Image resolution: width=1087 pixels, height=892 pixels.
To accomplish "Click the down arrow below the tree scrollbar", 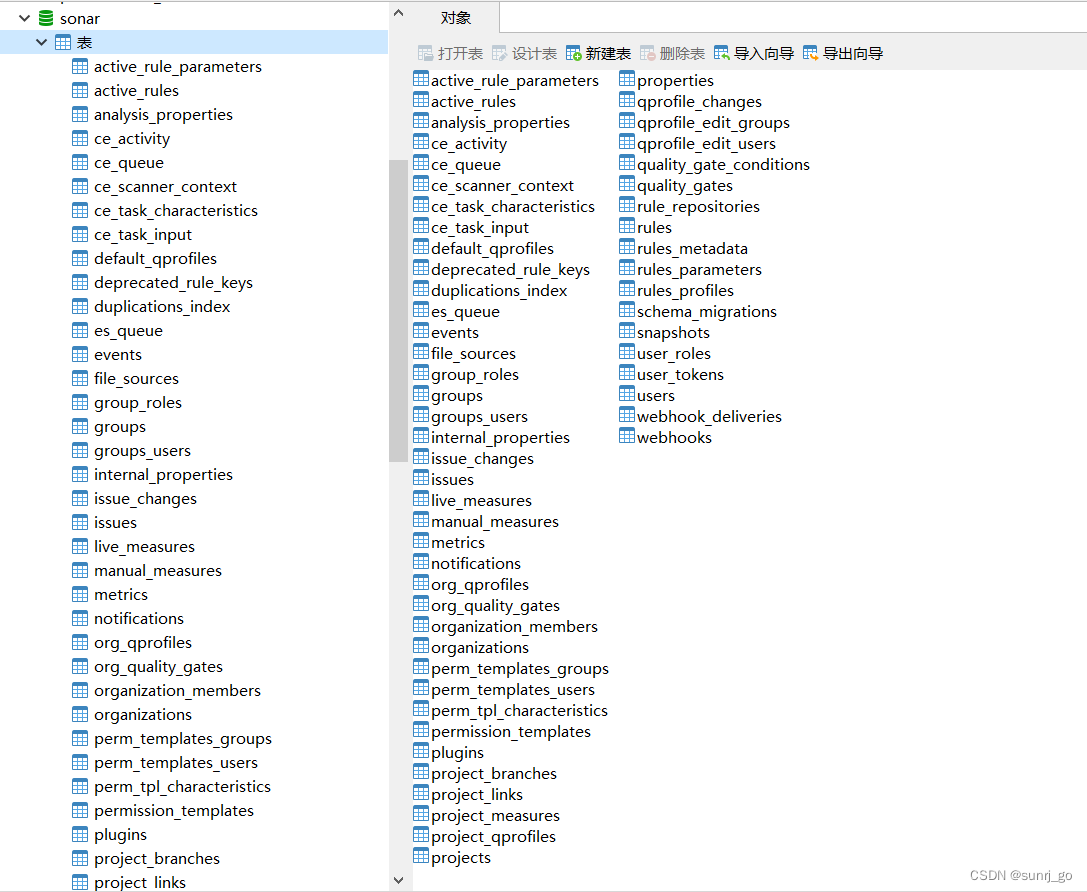I will click(399, 880).
